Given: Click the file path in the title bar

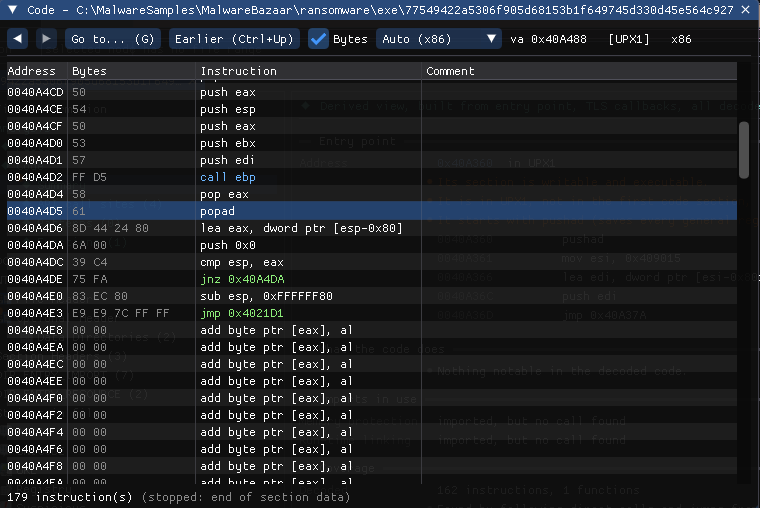Looking at the screenshot, I should point(405,10).
